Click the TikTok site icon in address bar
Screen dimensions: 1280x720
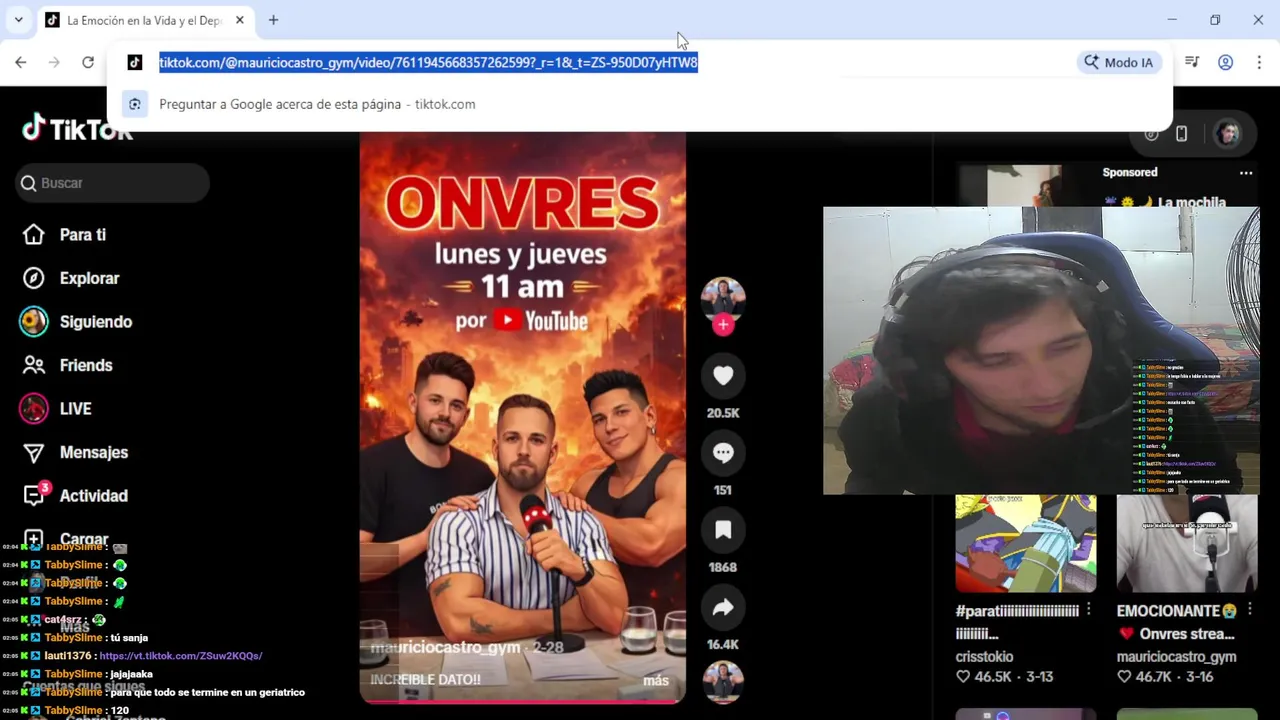[135, 62]
